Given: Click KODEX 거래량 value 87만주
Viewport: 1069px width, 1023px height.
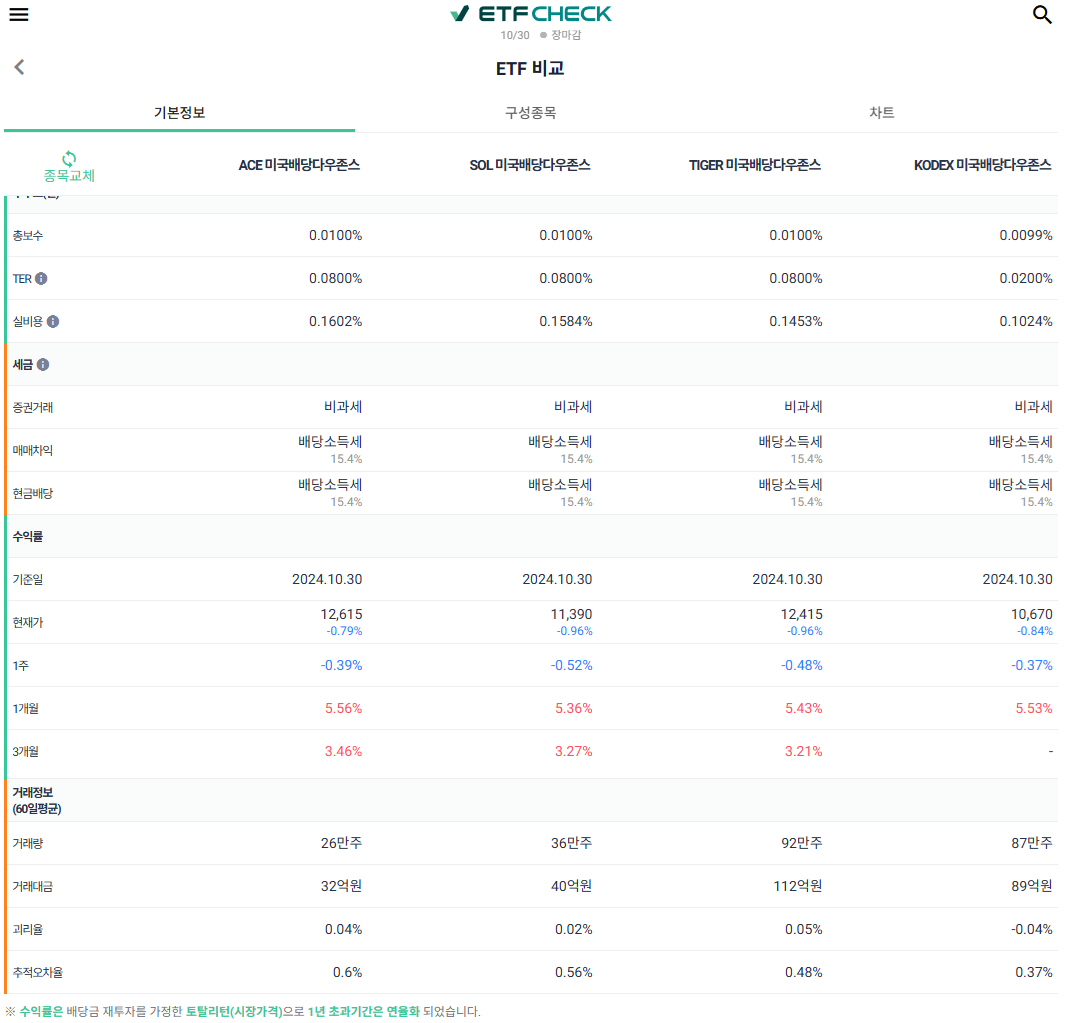Looking at the screenshot, I should tap(1032, 843).
